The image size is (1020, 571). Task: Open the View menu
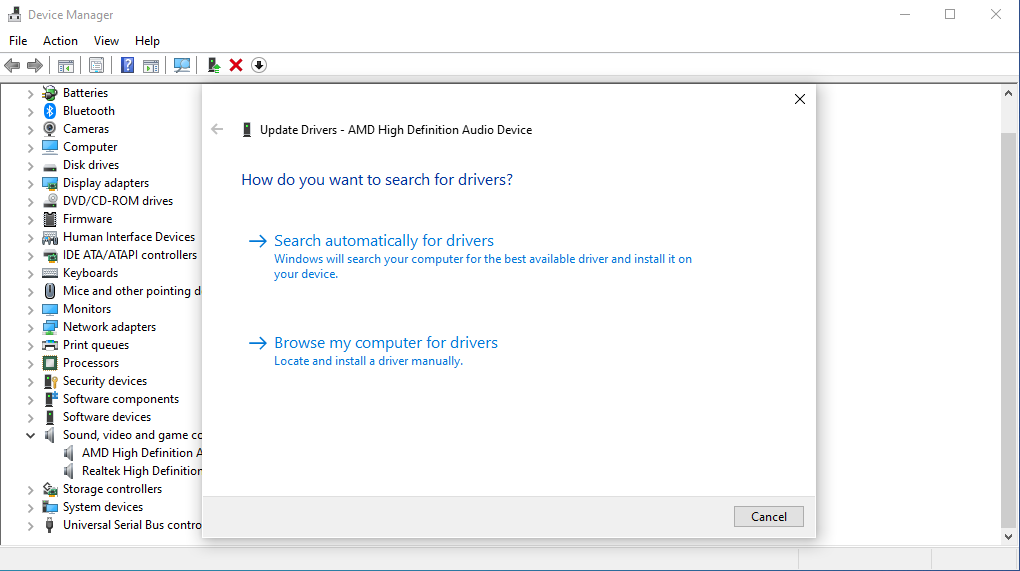pyautogui.click(x=106, y=41)
